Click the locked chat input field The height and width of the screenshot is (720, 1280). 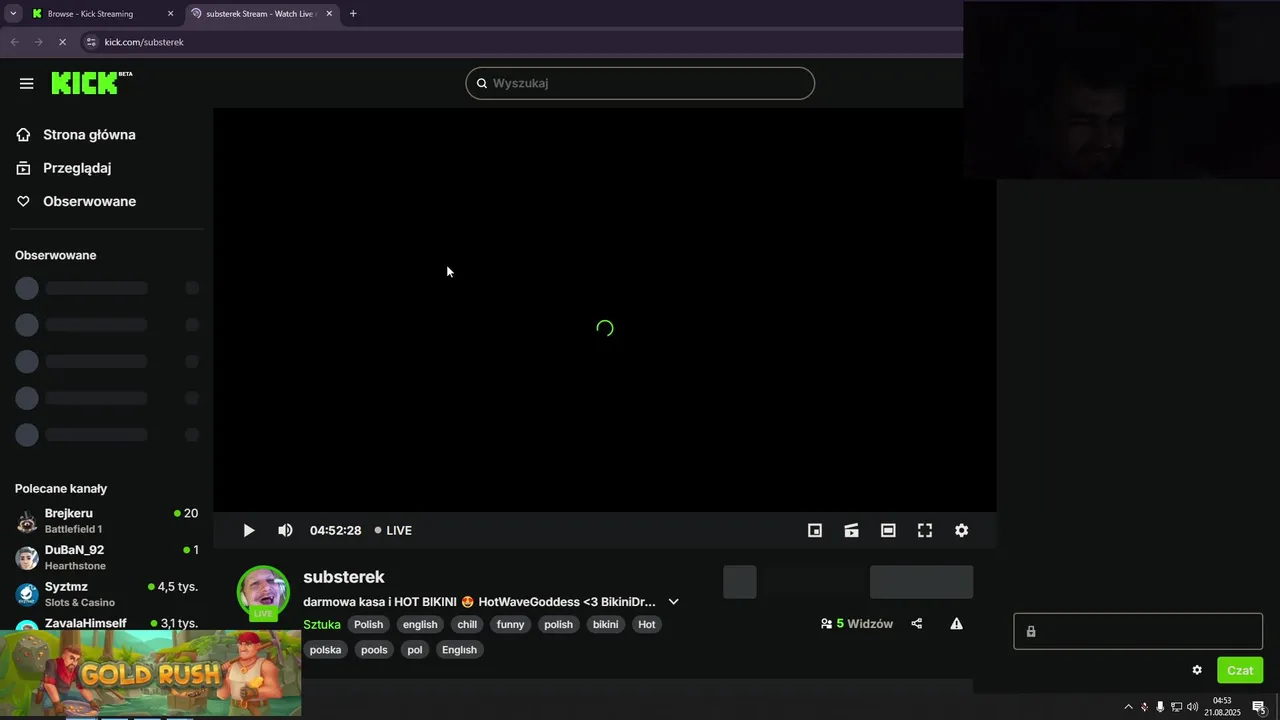[x=1138, y=632]
